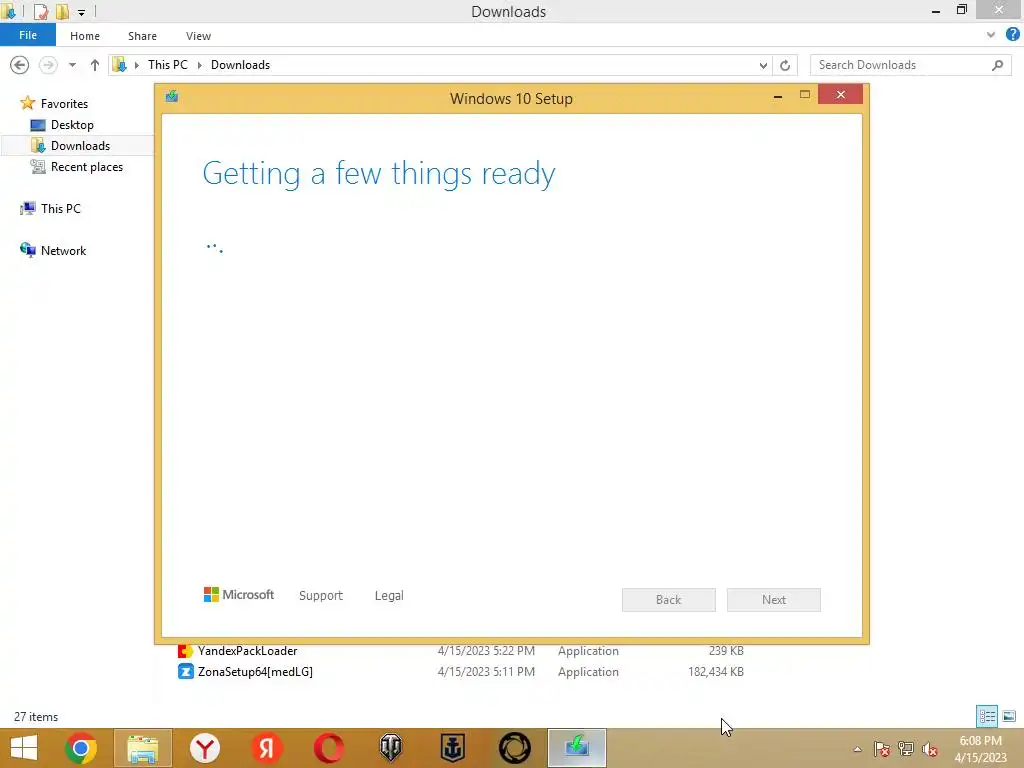Click the Next button in Setup
1024x768 pixels.
pos(774,600)
